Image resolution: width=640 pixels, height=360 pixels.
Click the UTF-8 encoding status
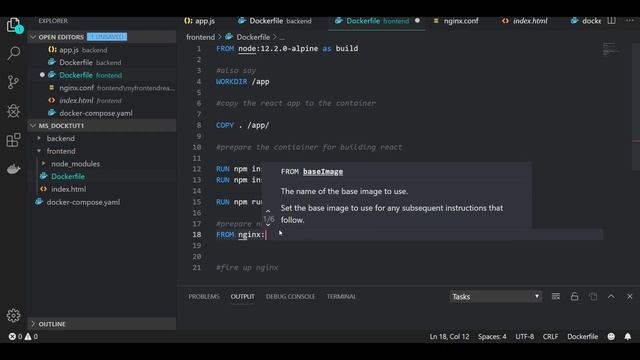pos(524,337)
